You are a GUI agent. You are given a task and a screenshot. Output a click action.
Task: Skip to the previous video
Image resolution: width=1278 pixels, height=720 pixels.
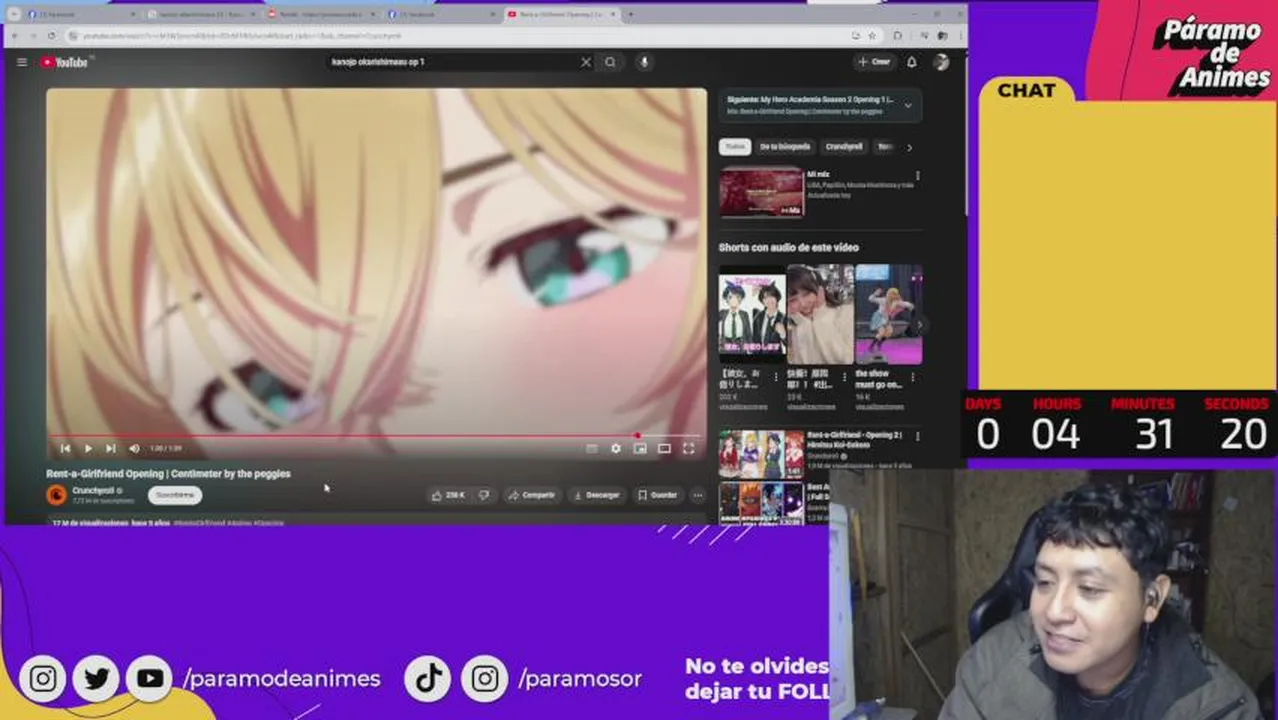(x=65, y=448)
